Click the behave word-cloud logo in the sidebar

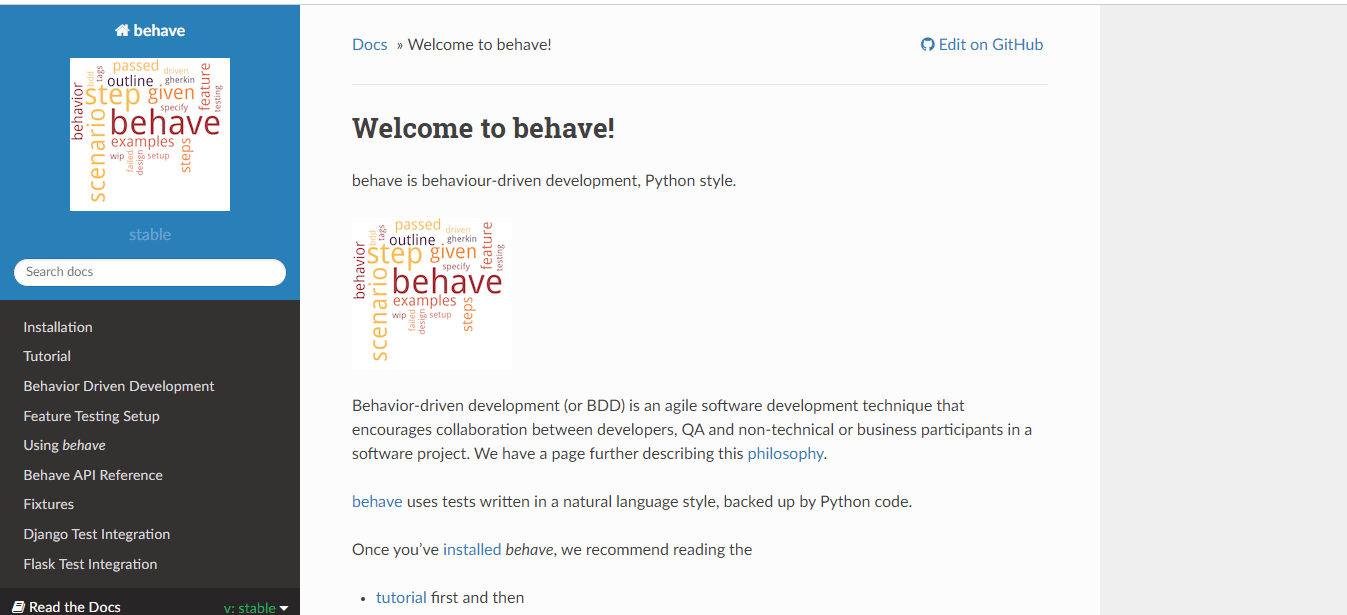[149, 134]
